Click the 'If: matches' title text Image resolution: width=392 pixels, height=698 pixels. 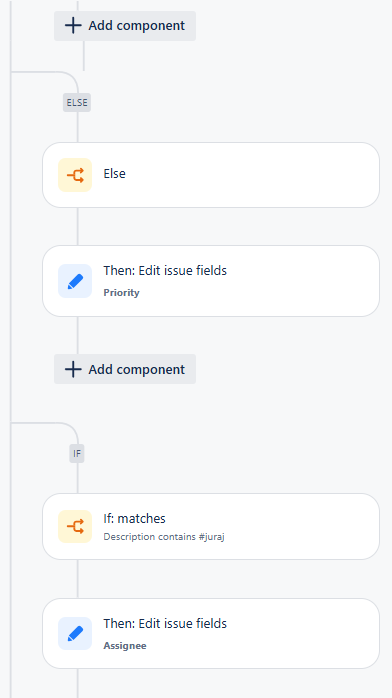coord(134,519)
